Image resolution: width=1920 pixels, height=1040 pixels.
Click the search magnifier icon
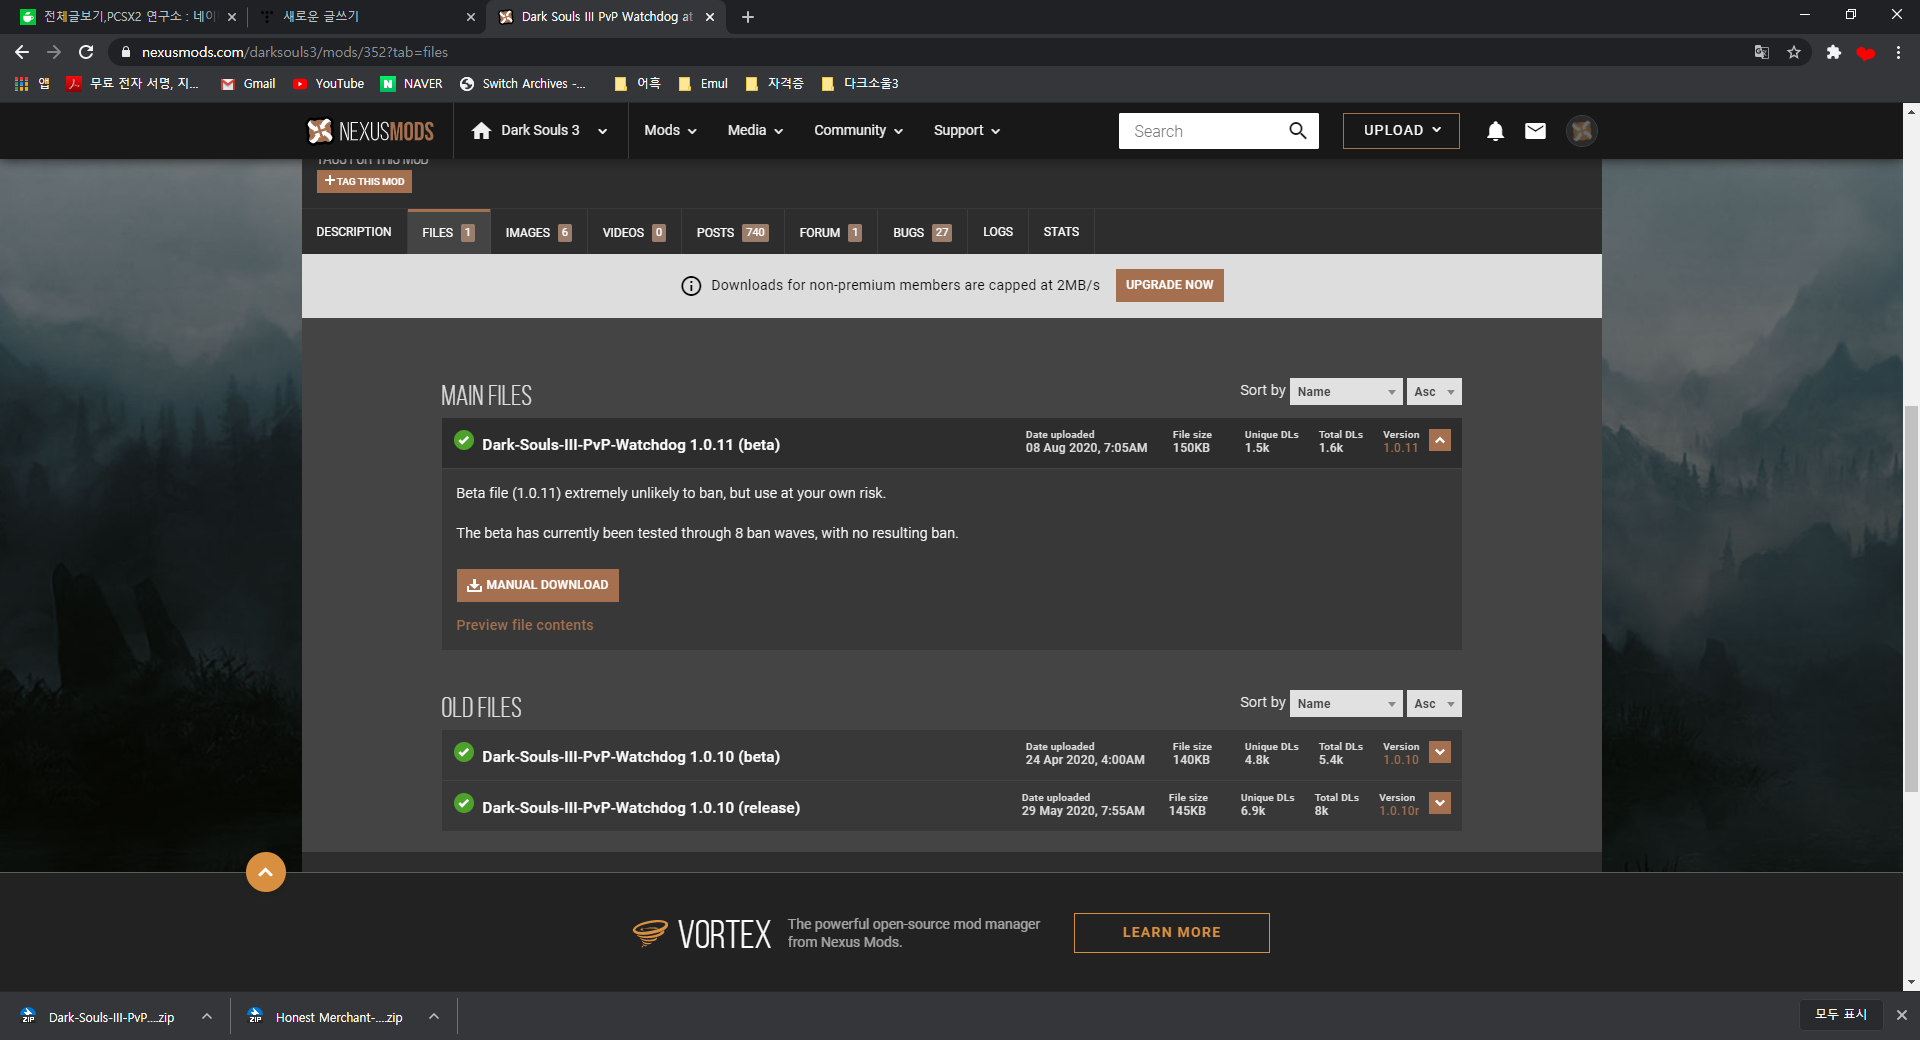1297,131
